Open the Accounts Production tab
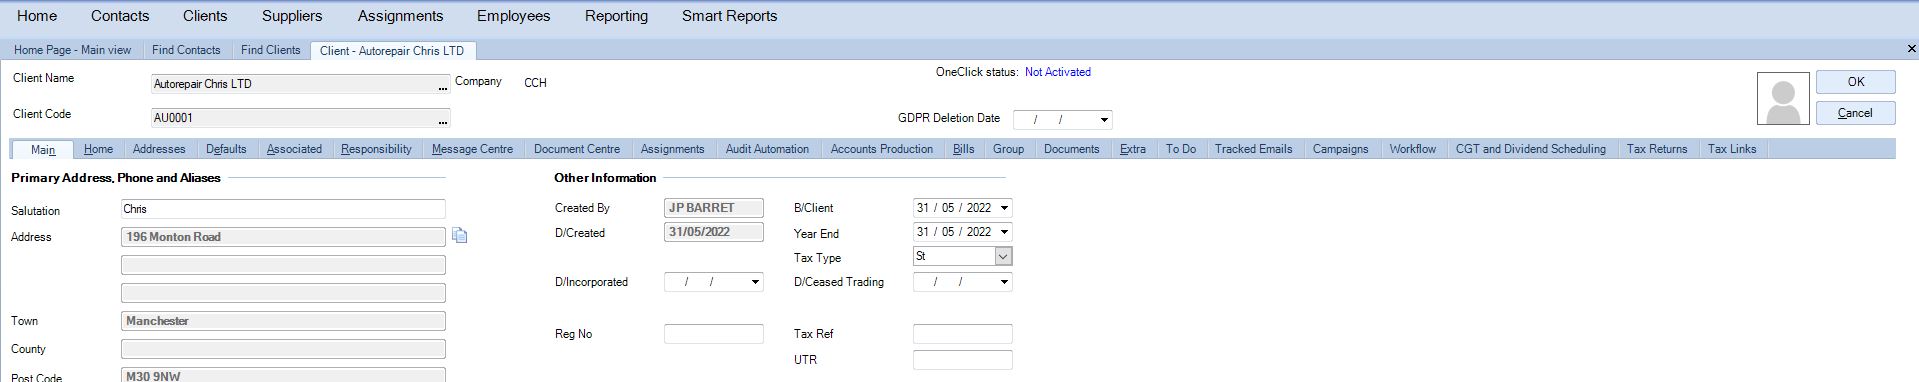The width and height of the screenshot is (1919, 382). point(881,149)
